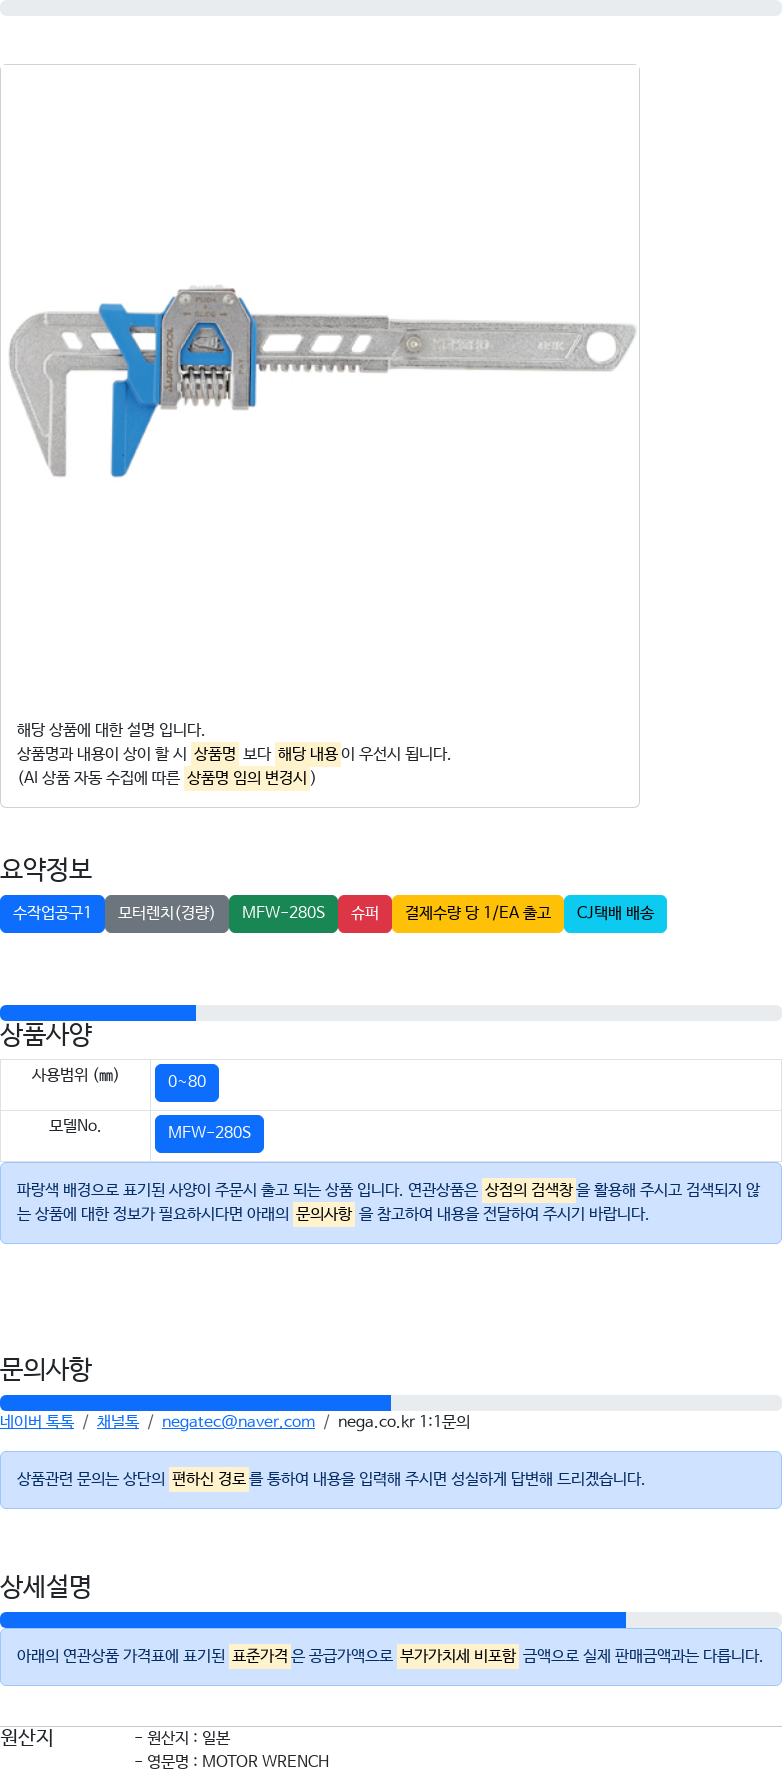782x1775 pixels.
Task: Click the progress bar under 상품사양 heading
Action: tap(391, 1013)
